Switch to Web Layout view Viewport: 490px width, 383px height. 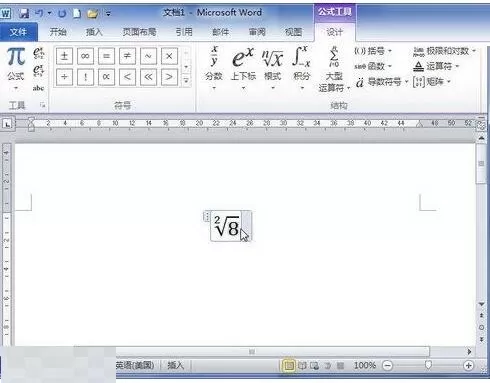pos(315,366)
